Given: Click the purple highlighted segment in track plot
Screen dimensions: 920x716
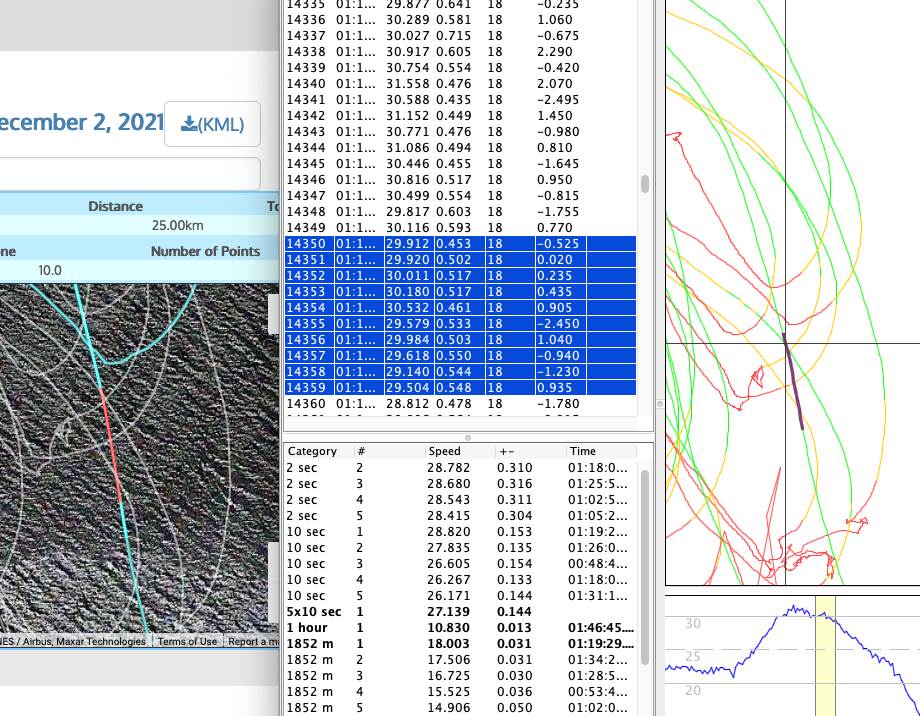Looking at the screenshot, I should 793,385.
